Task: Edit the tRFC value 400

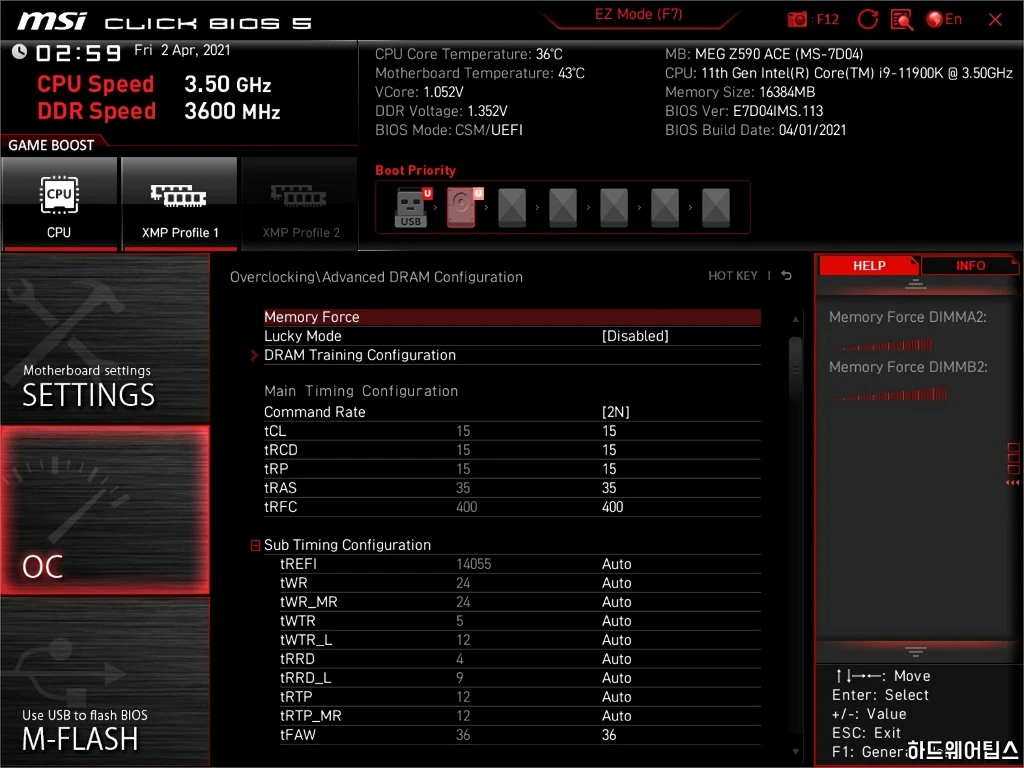Action: (x=613, y=507)
